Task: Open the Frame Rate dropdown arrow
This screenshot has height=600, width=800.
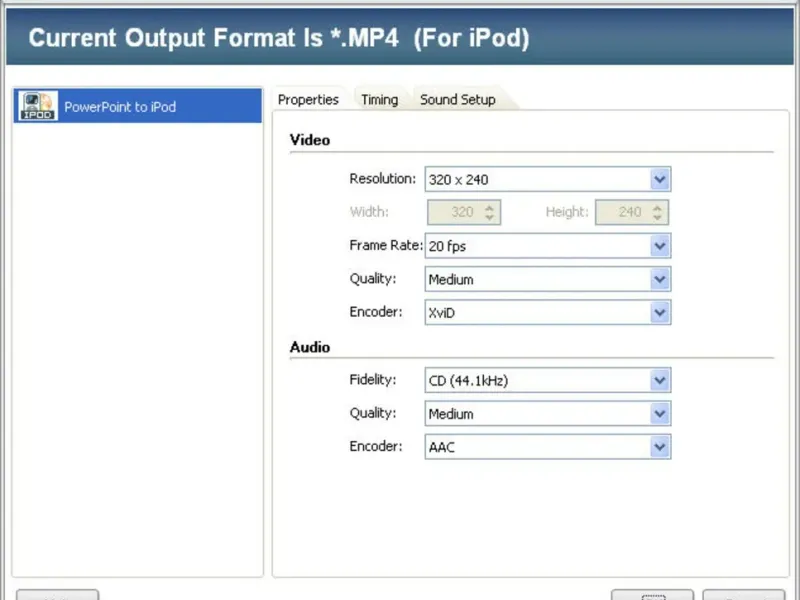Action: point(660,246)
